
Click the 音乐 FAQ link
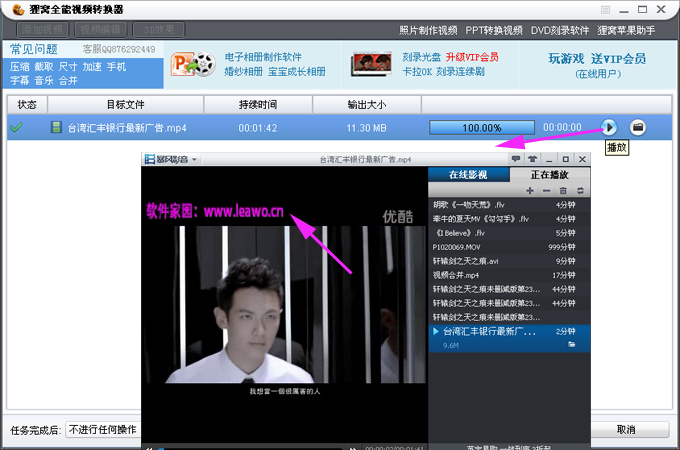44,81
